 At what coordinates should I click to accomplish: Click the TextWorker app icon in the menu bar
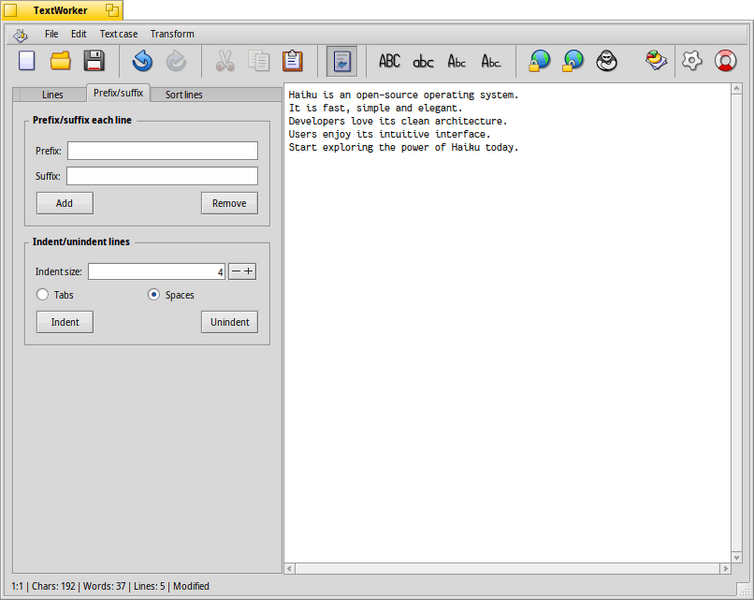point(21,35)
